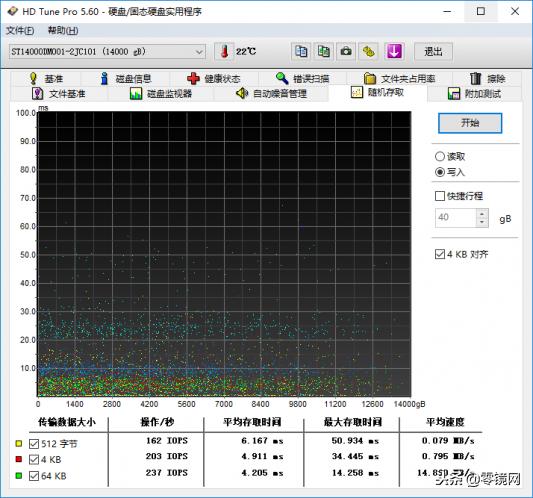The height and width of the screenshot is (498, 533).
Task: Click the 0.795 MB/s average speed
Action: pos(448,456)
